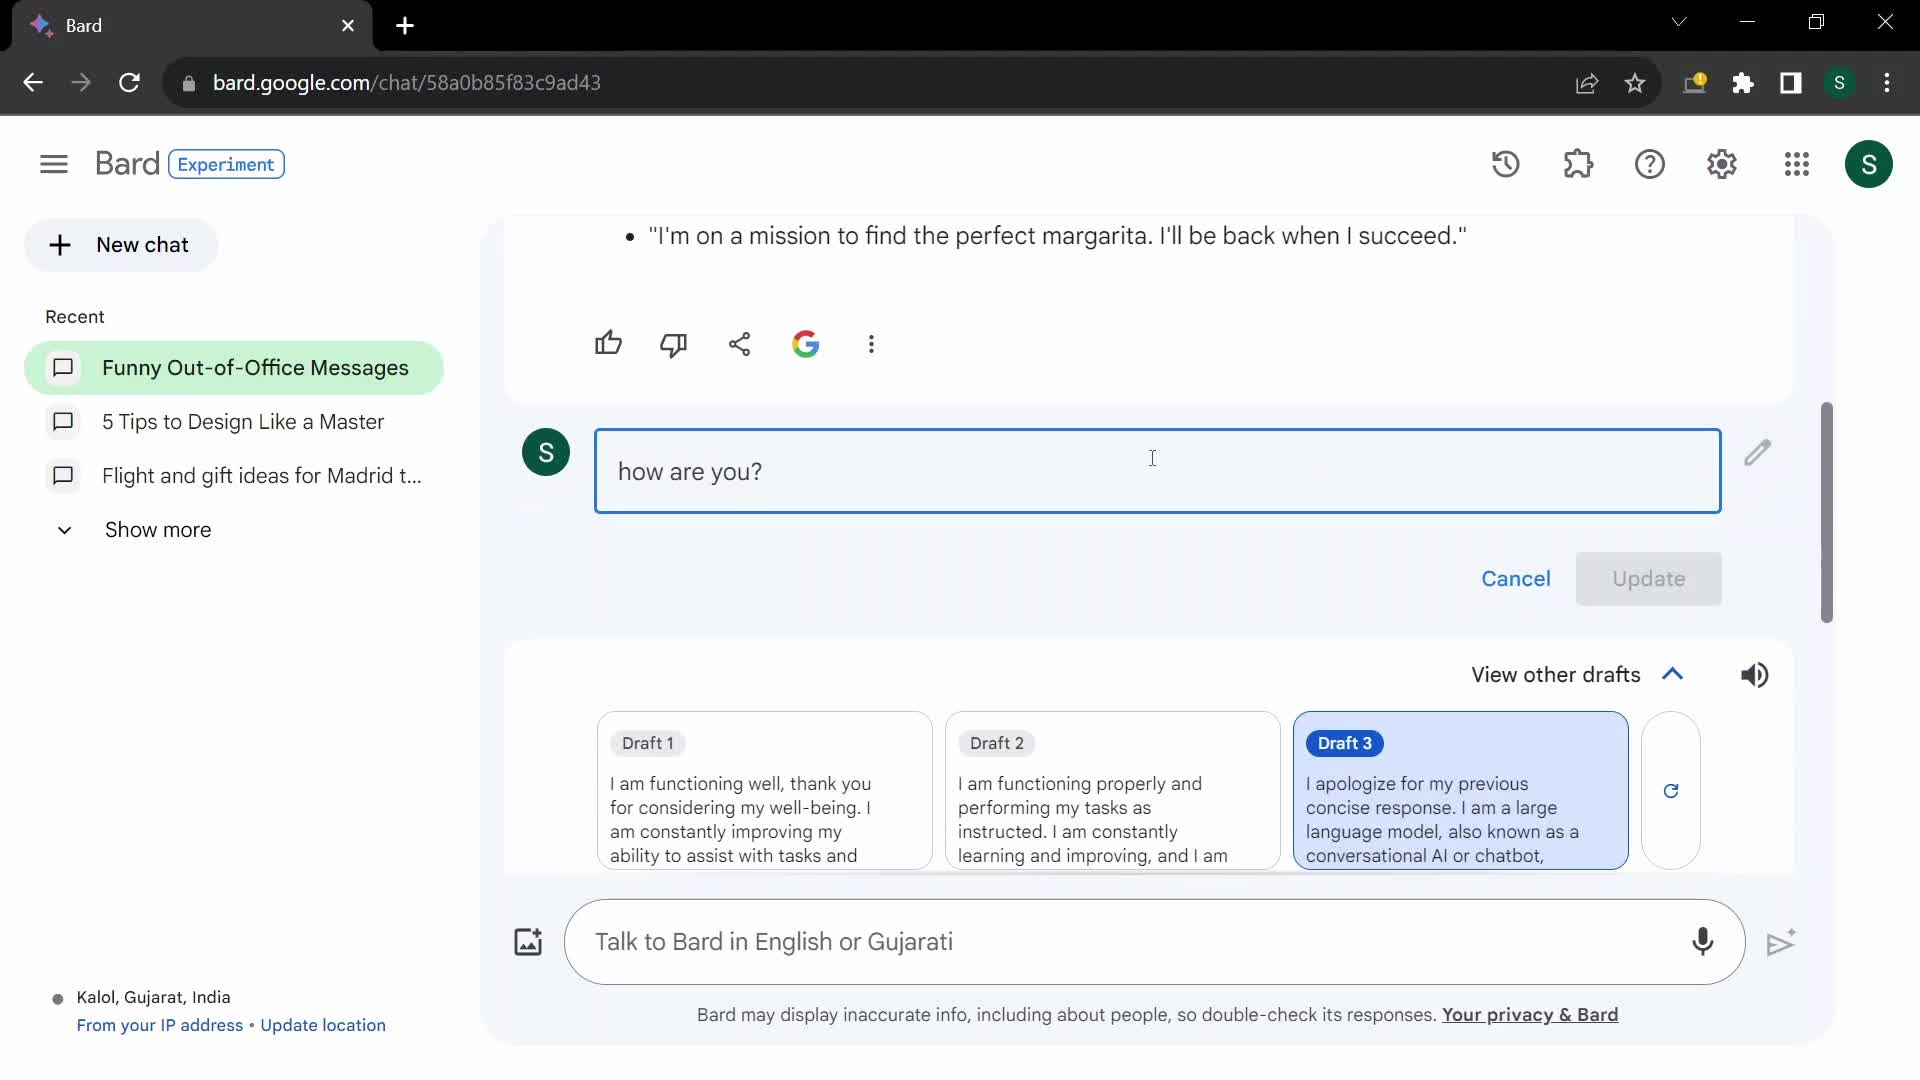Click Update location link
Image resolution: width=1920 pixels, height=1080 pixels.
pos(323,1025)
